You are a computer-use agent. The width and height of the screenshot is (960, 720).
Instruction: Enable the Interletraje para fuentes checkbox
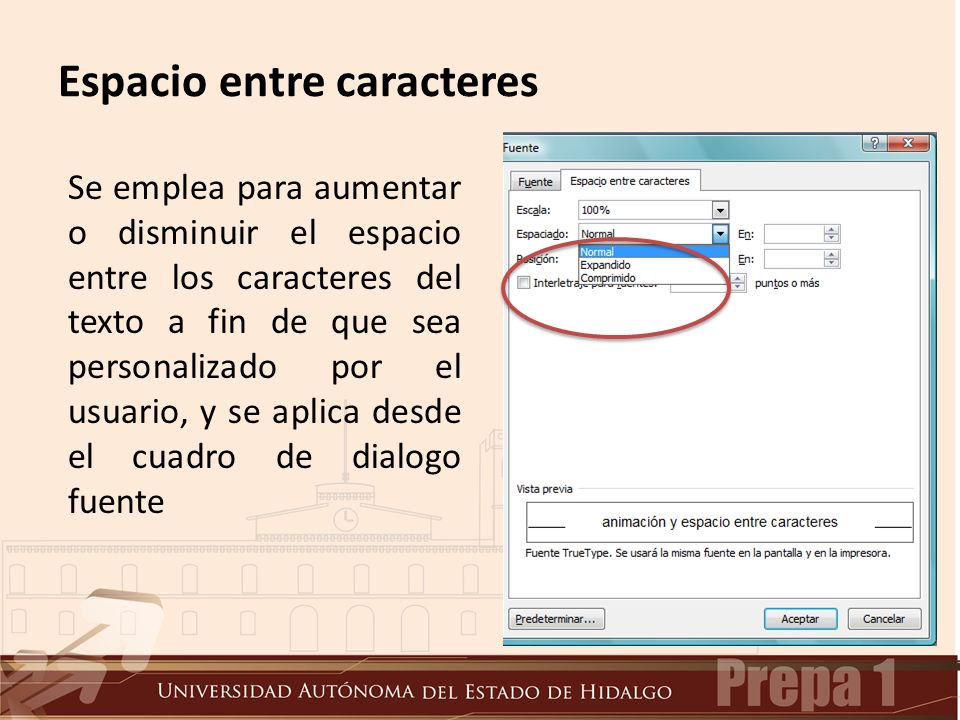tap(523, 282)
